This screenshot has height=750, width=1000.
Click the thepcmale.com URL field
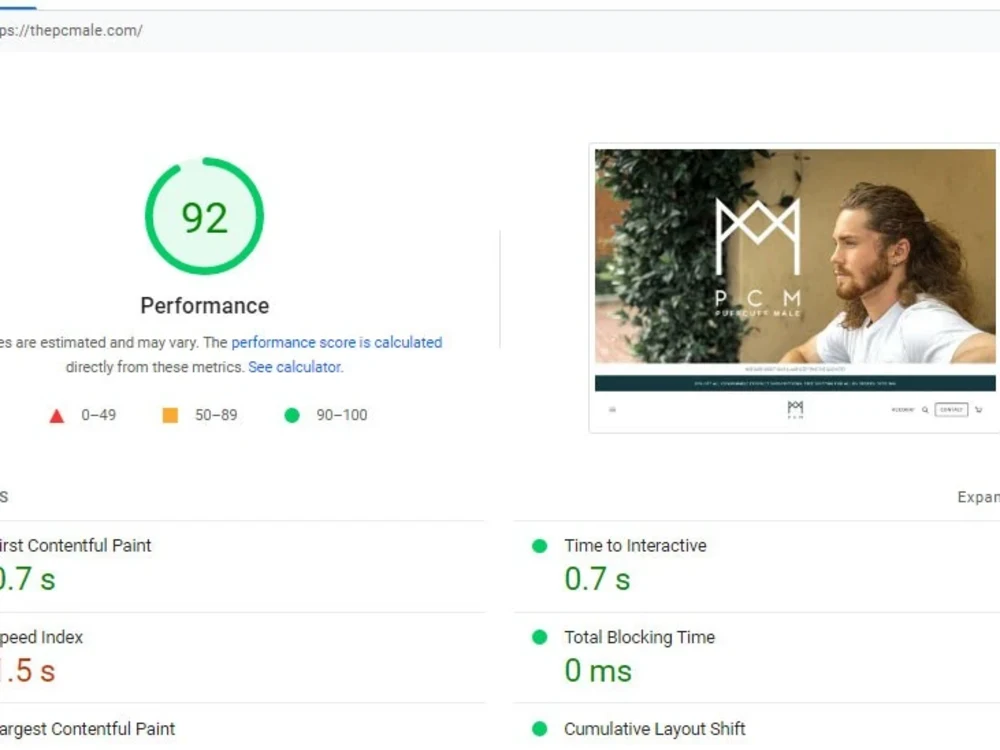pos(500,31)
